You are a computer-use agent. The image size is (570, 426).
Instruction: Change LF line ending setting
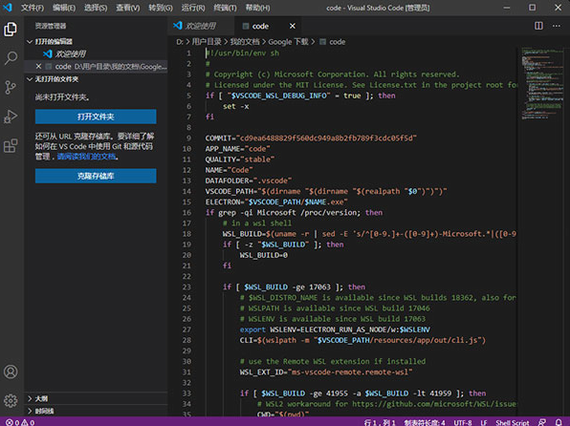(484, 422)
